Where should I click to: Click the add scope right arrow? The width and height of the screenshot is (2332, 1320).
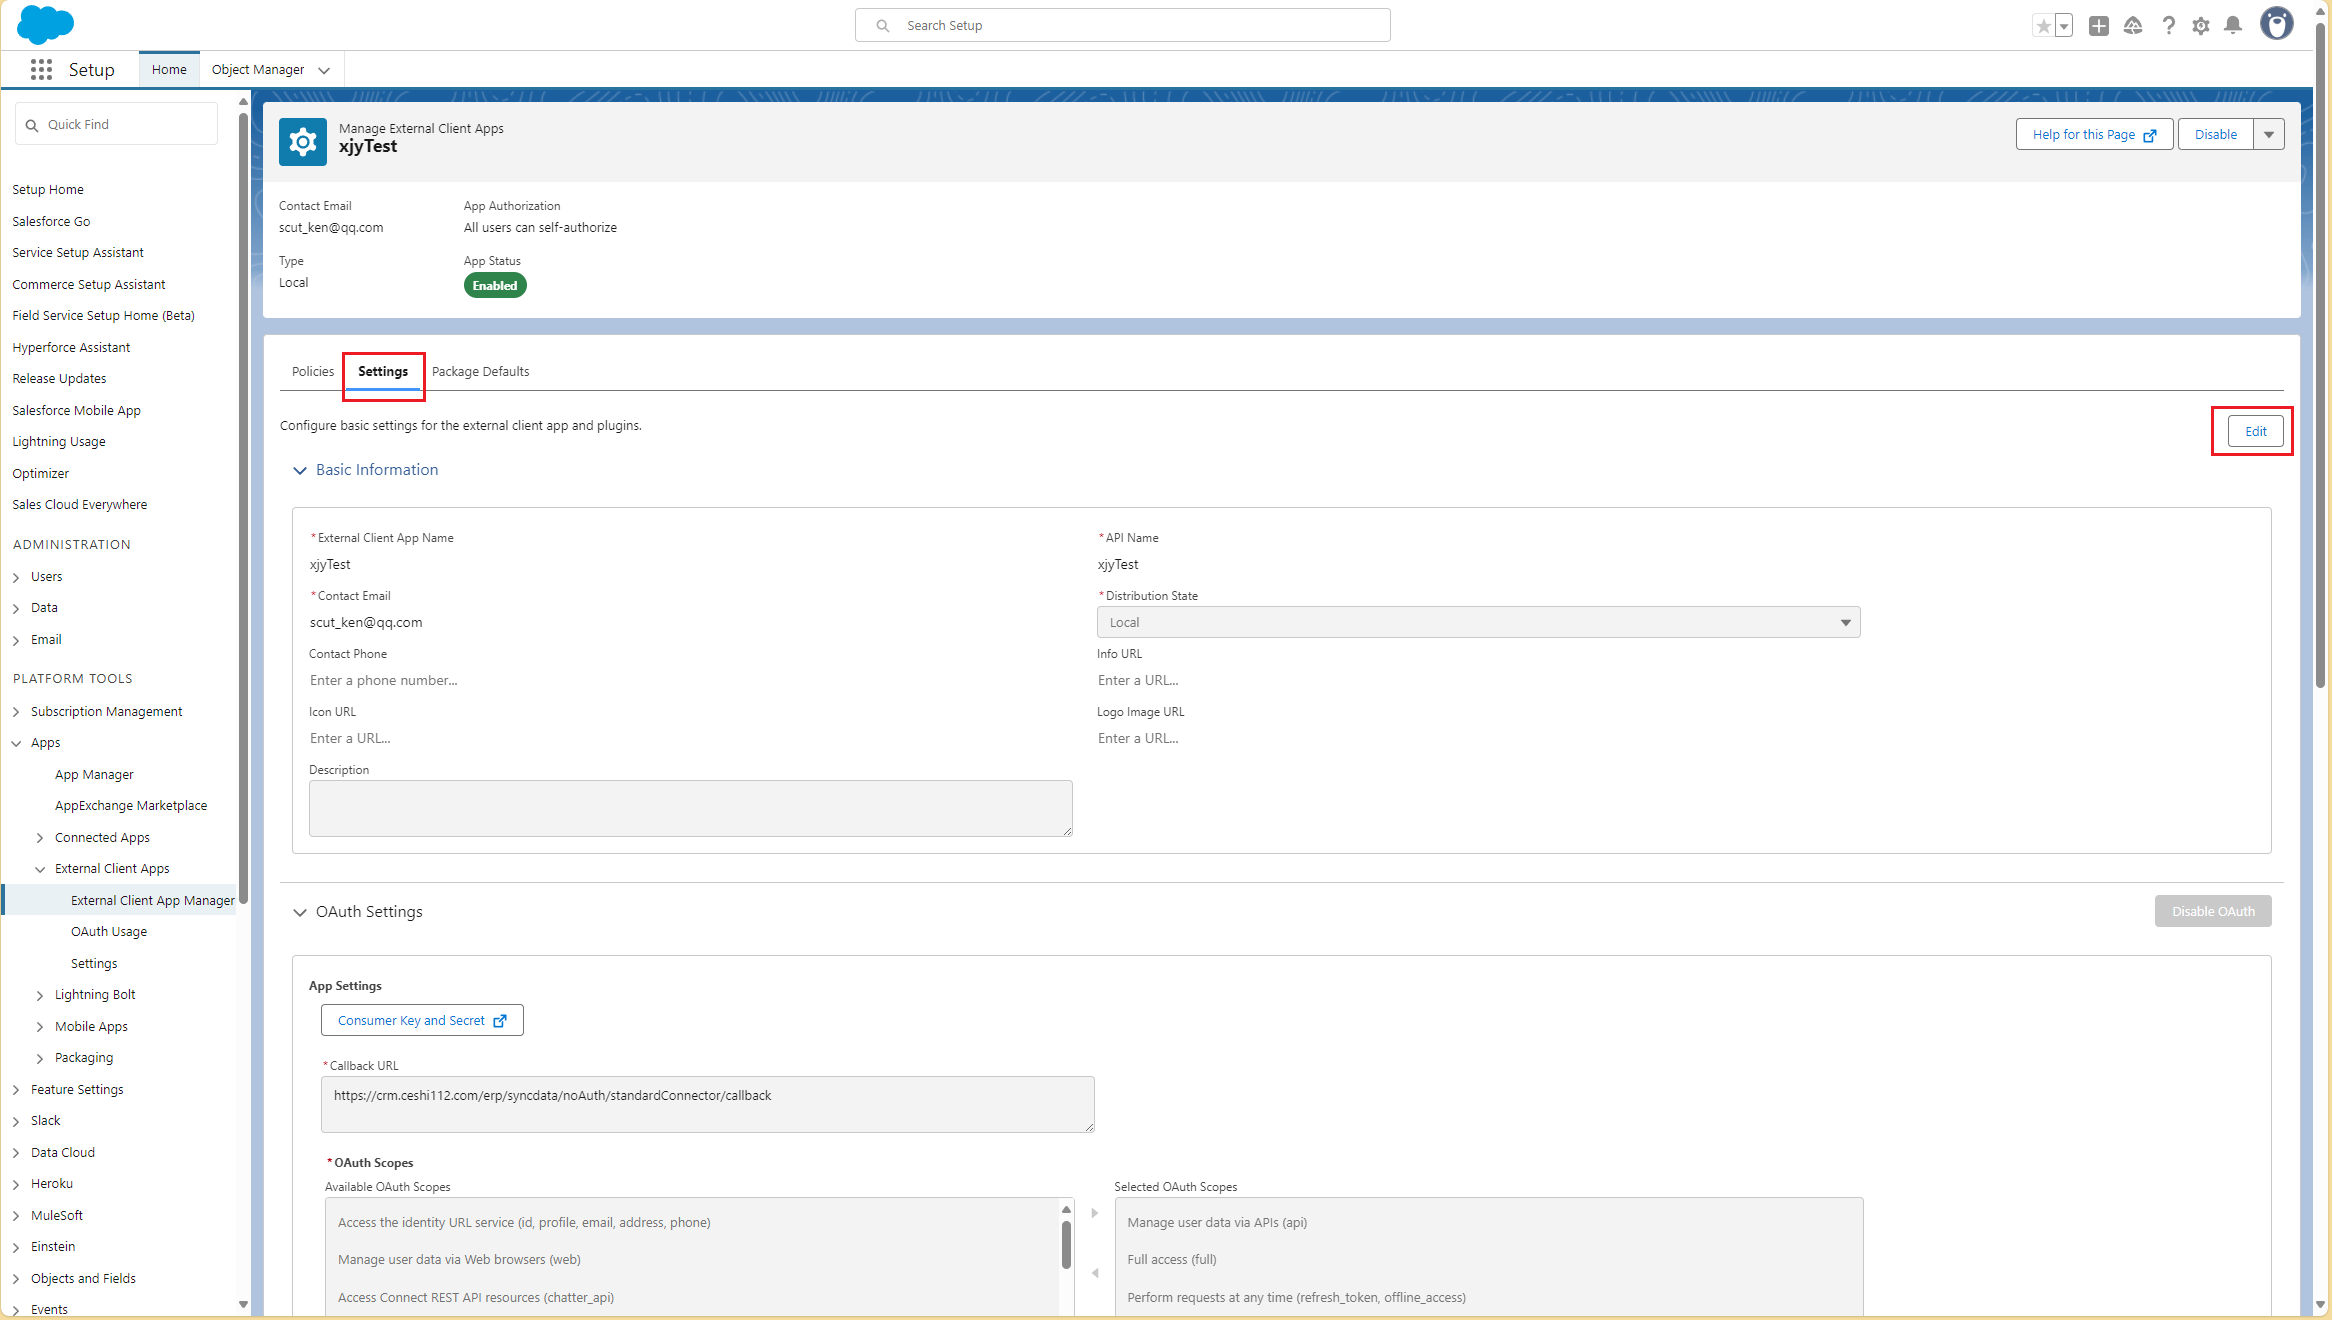(1095, 1213)
